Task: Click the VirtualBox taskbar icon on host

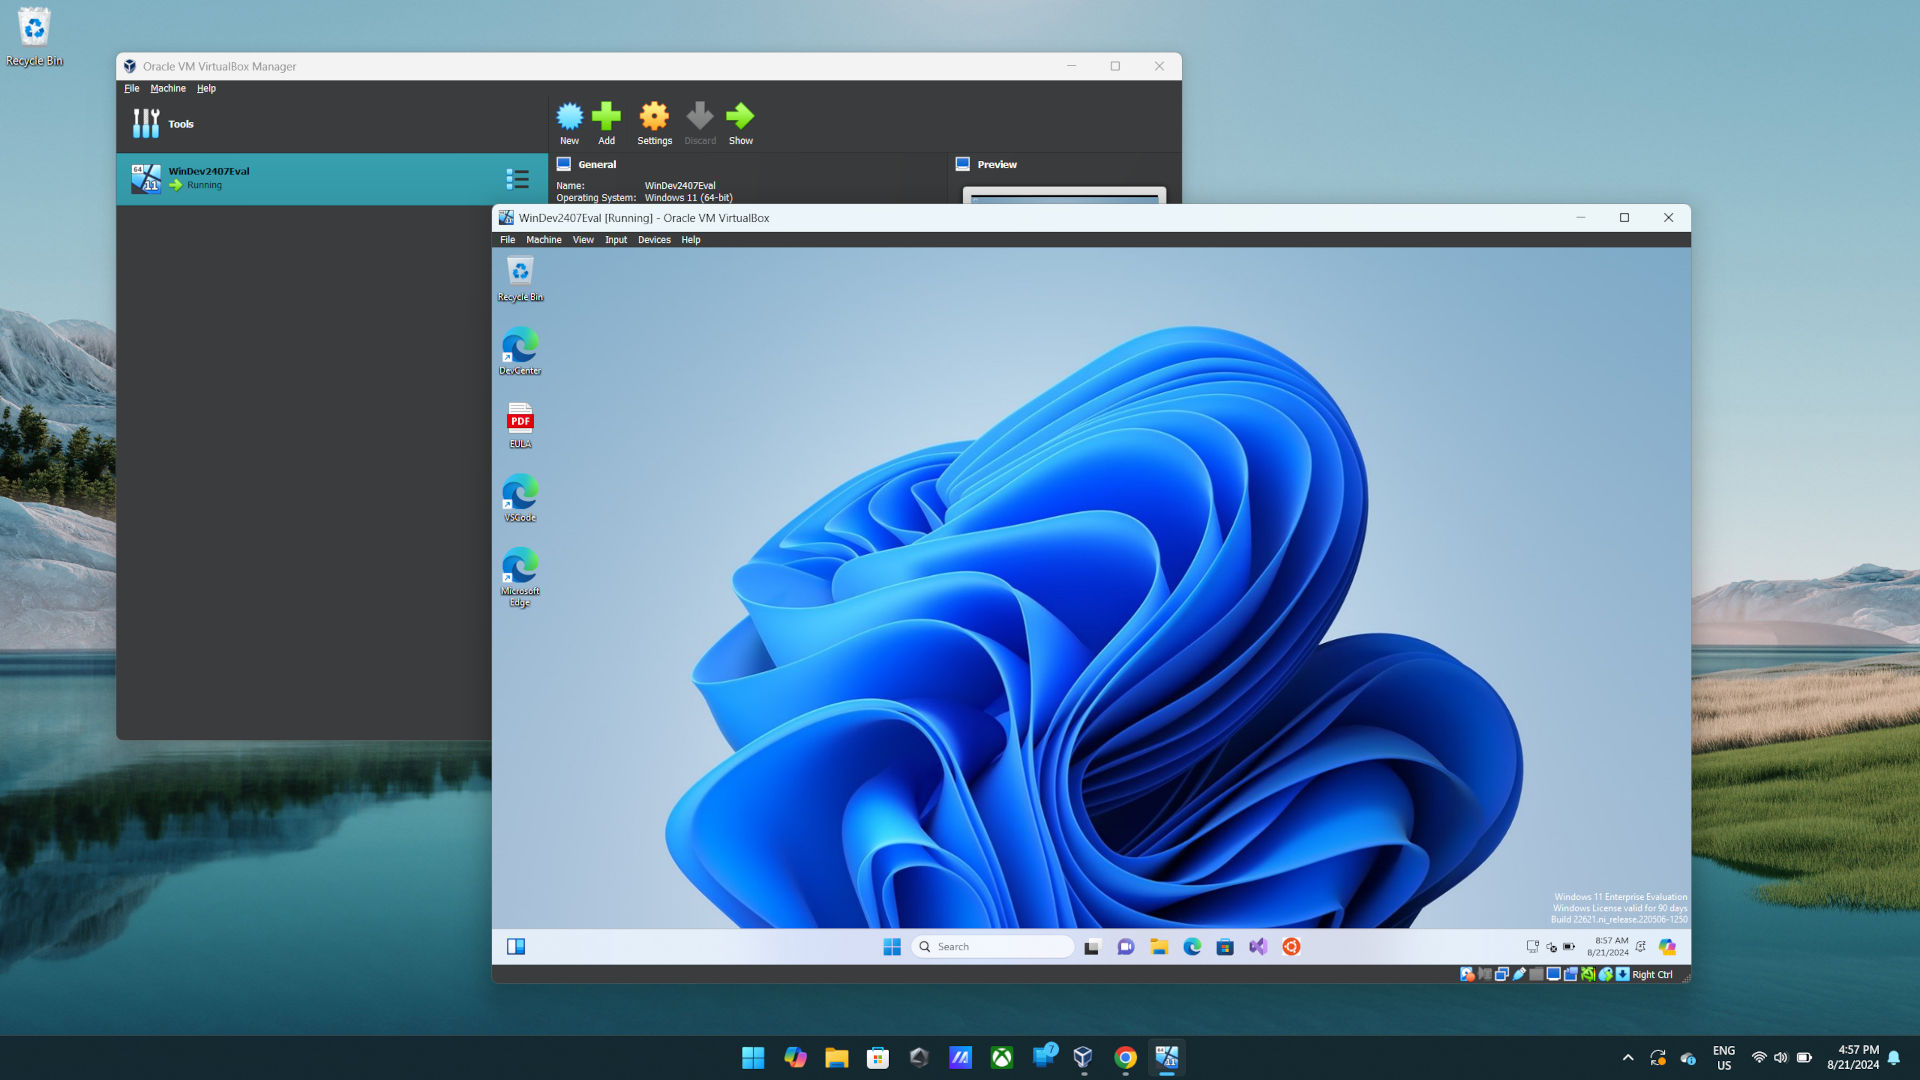Action: [1083, 1058]
